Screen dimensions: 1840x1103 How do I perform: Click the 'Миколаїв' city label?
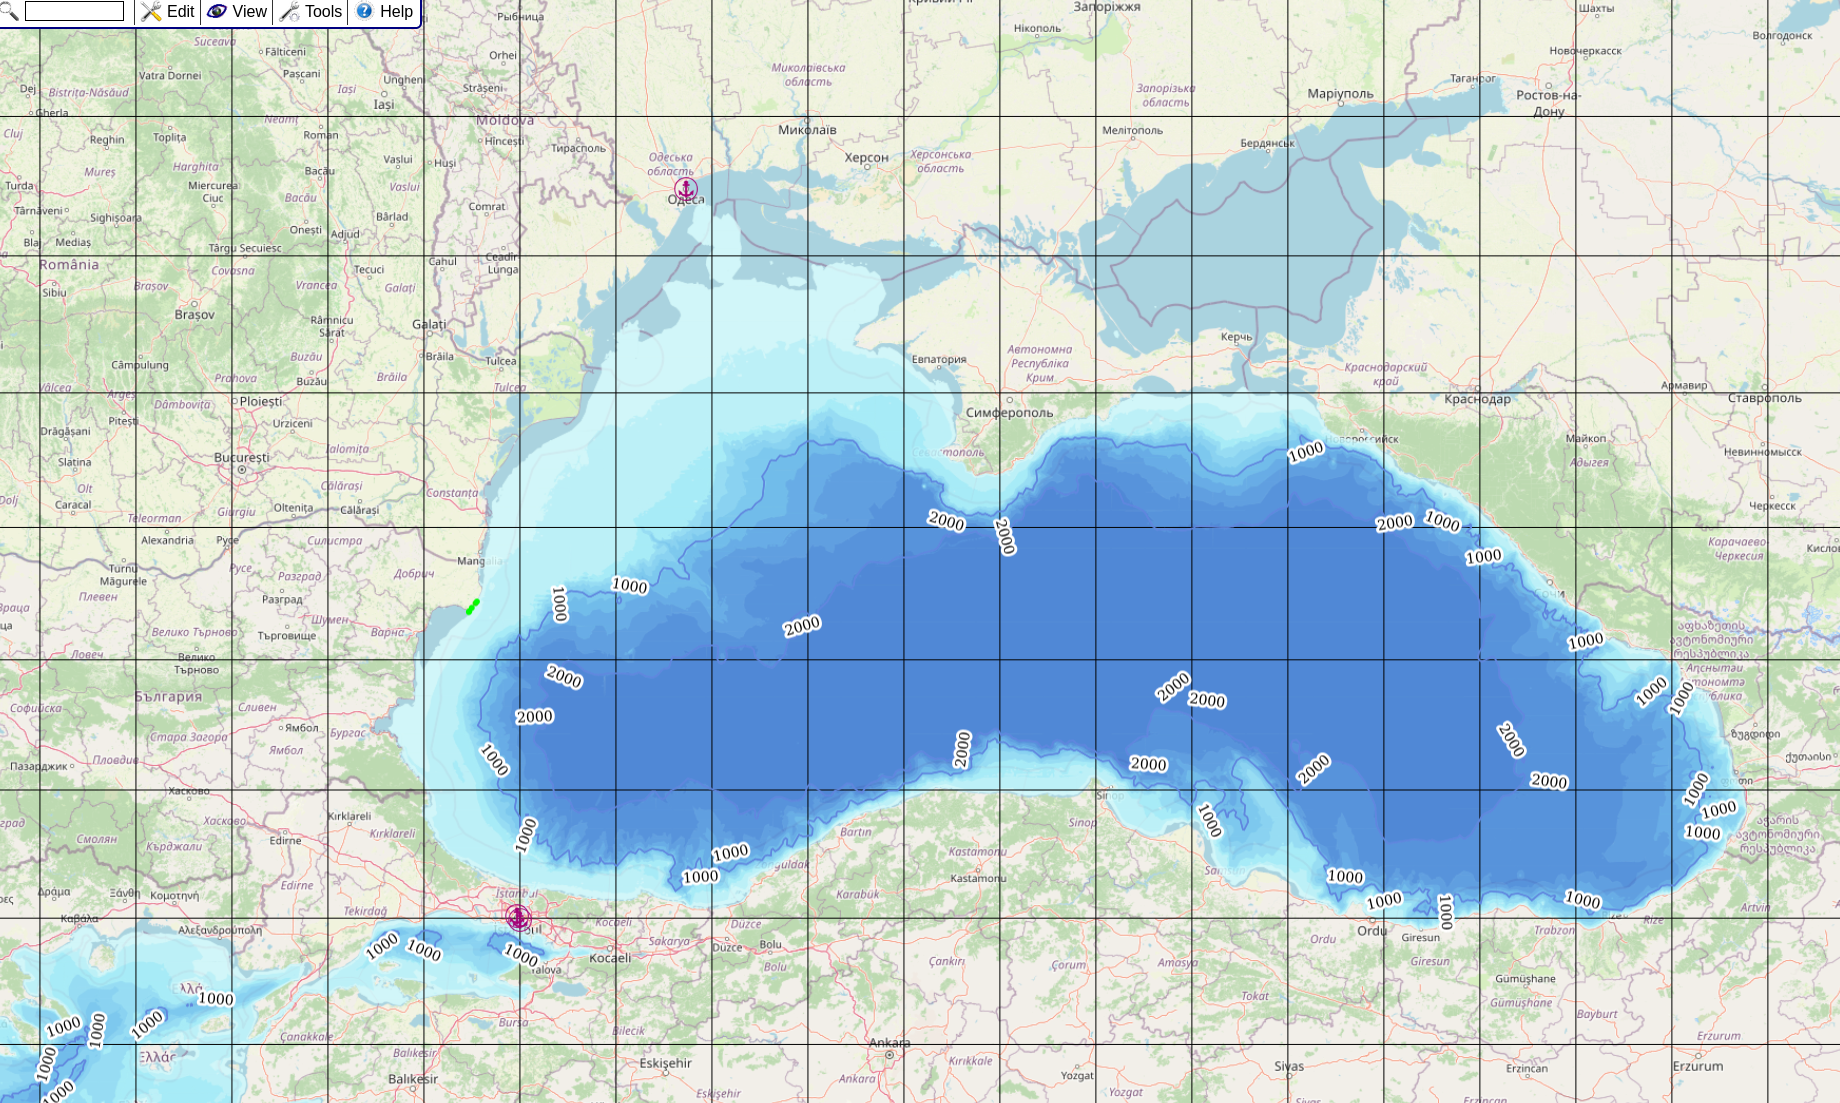tap(807, 130)
